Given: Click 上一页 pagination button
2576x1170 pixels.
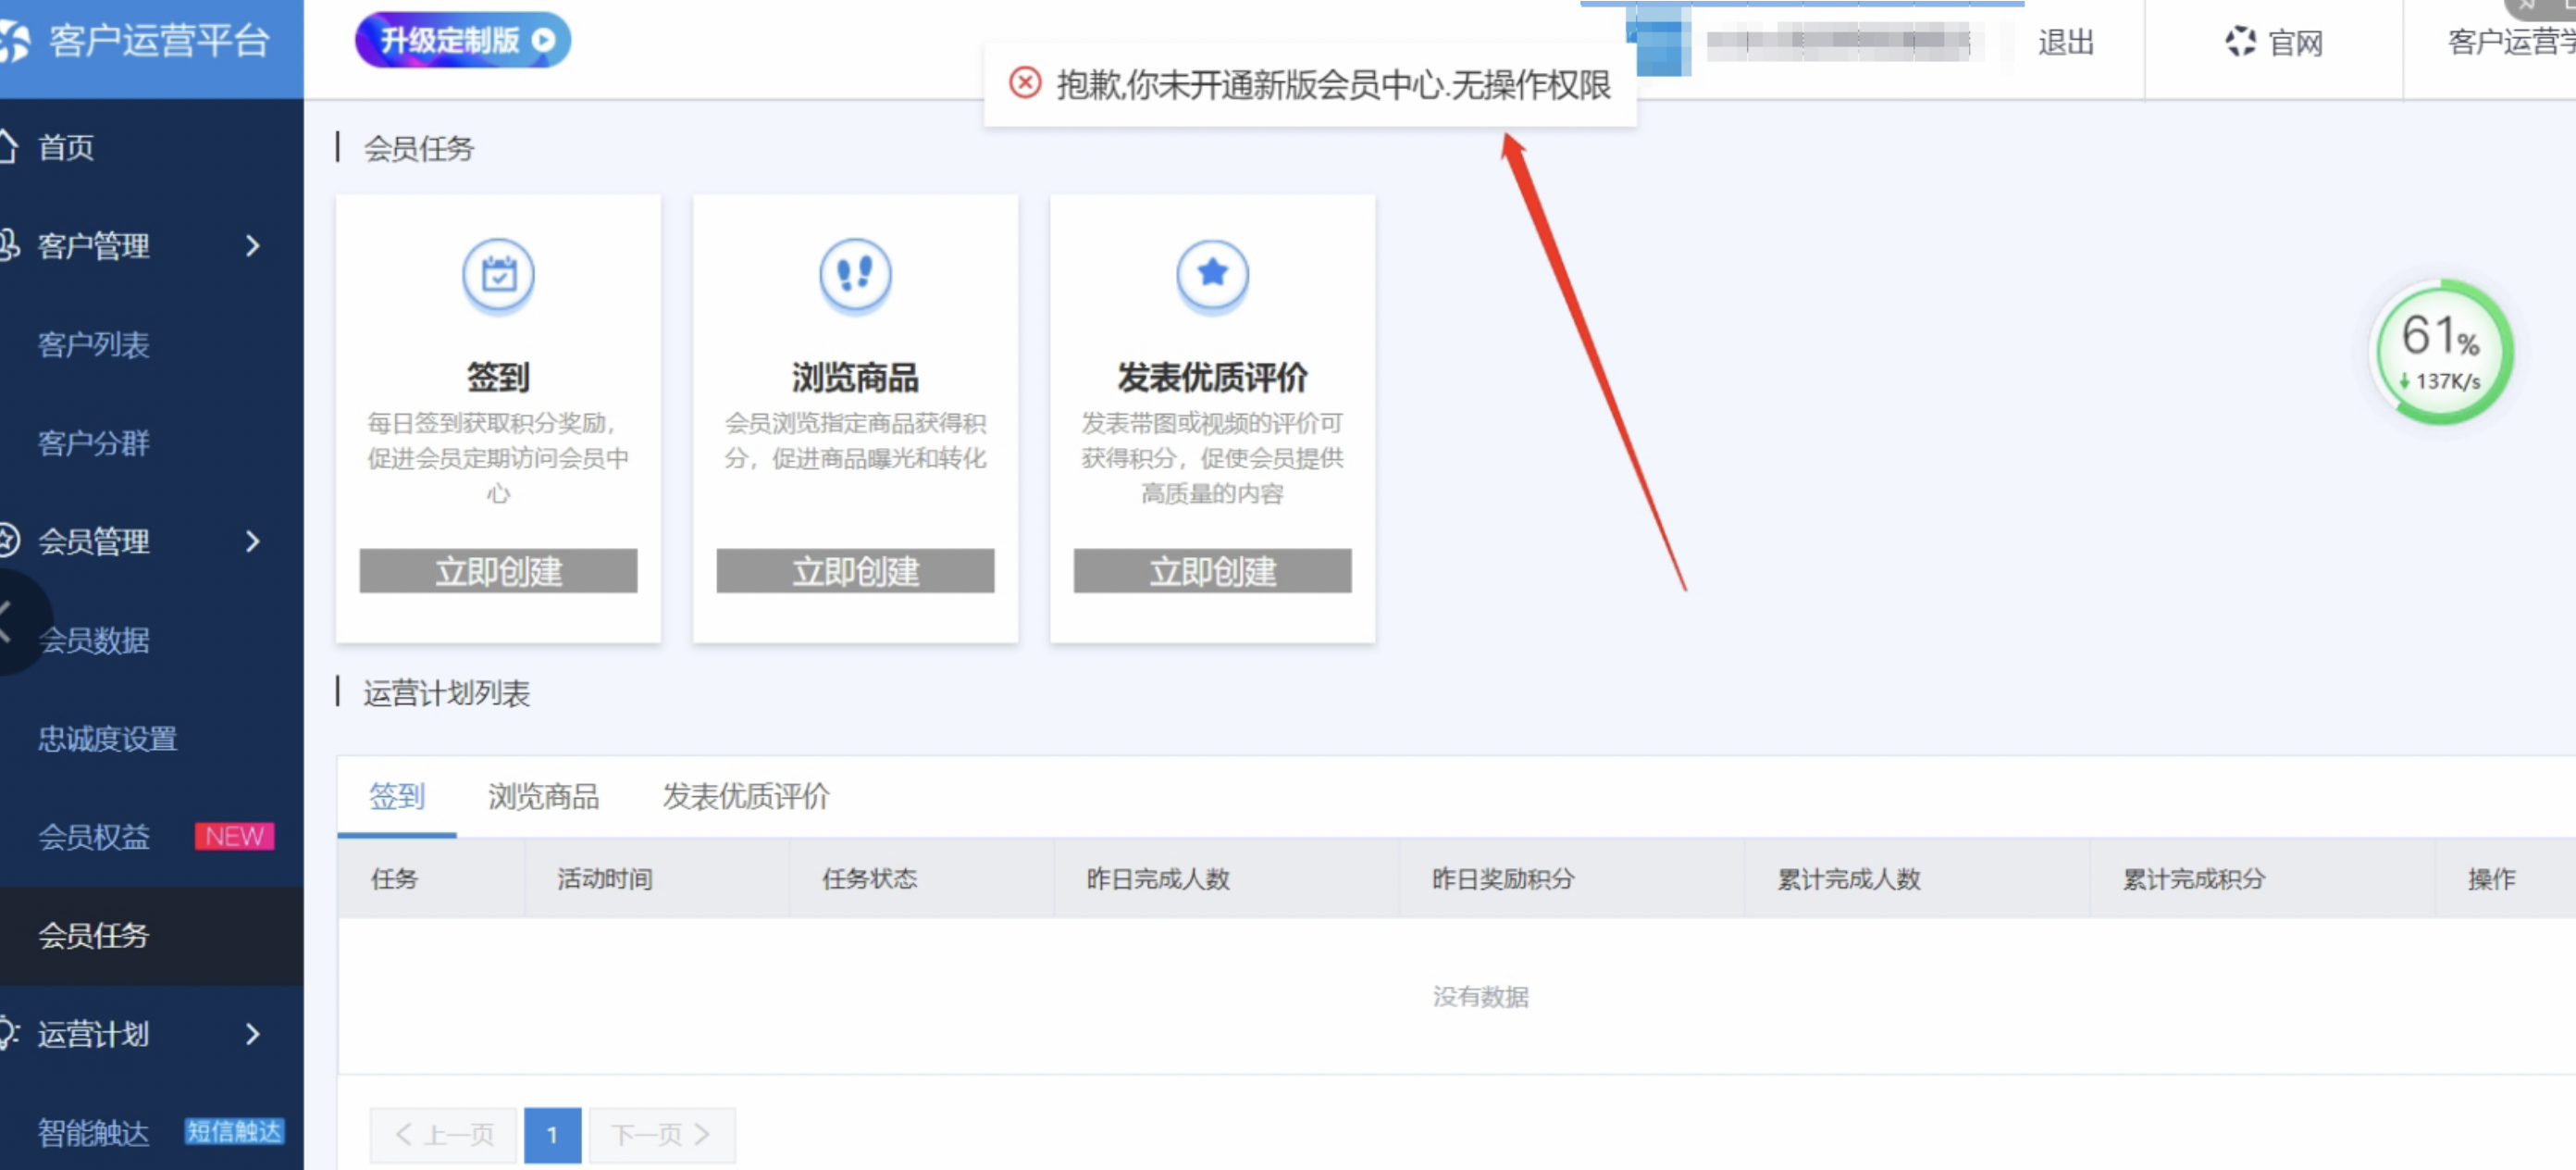Looking at the screenshot, I should tap(443, 1134).
